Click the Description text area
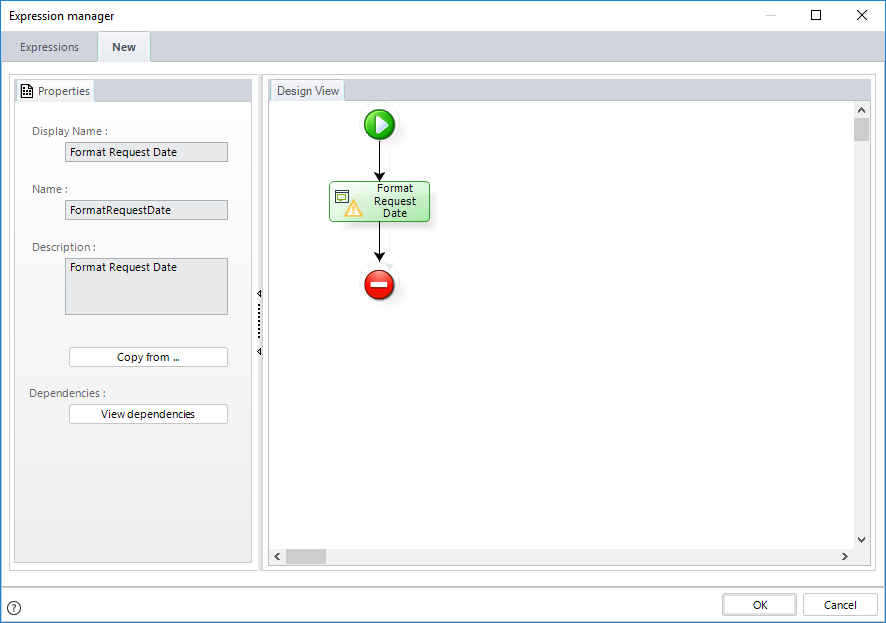 tap(146, 286)
